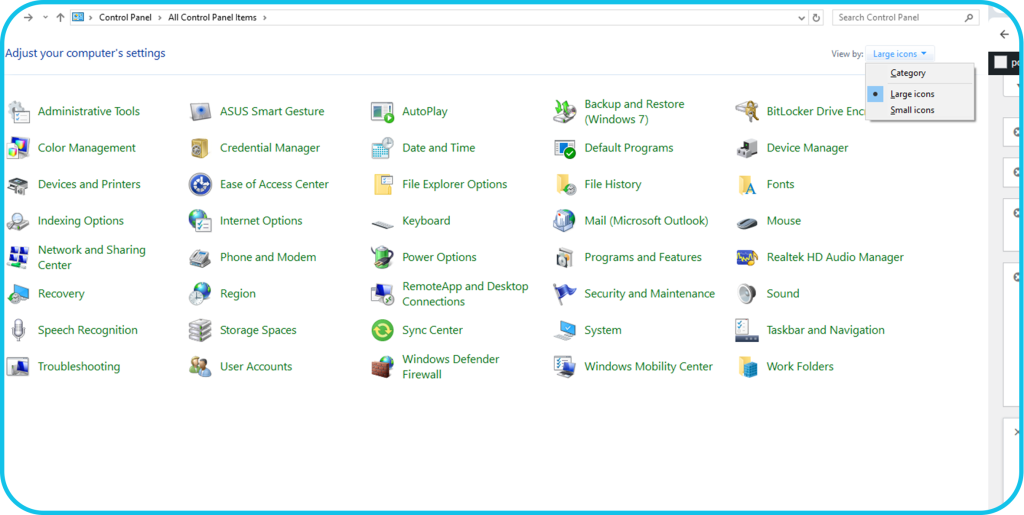This screenshot has height=515, width=1024.
Task: Click the Color Management icon
Action: tap(18, 148)
